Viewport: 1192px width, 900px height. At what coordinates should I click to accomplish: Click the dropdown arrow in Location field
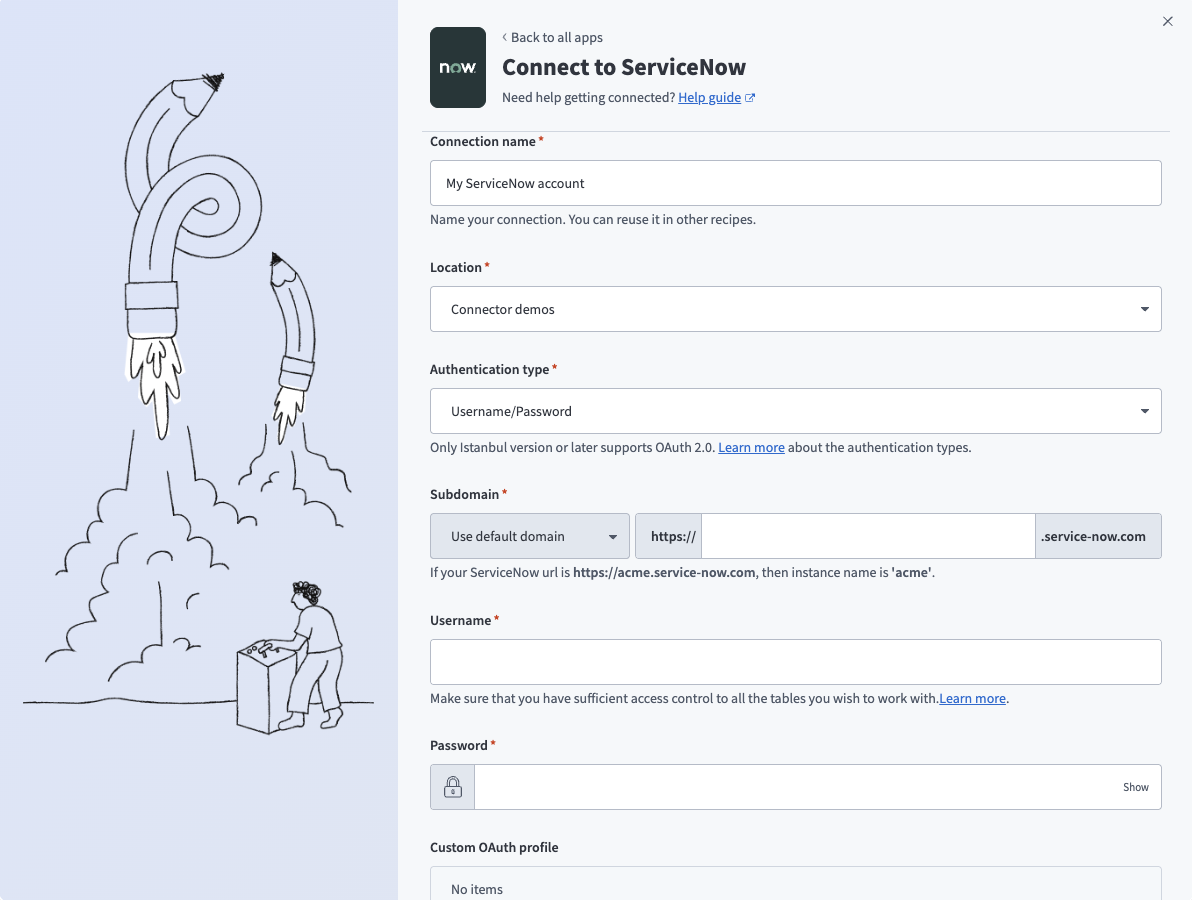(x=1144, y=309)
